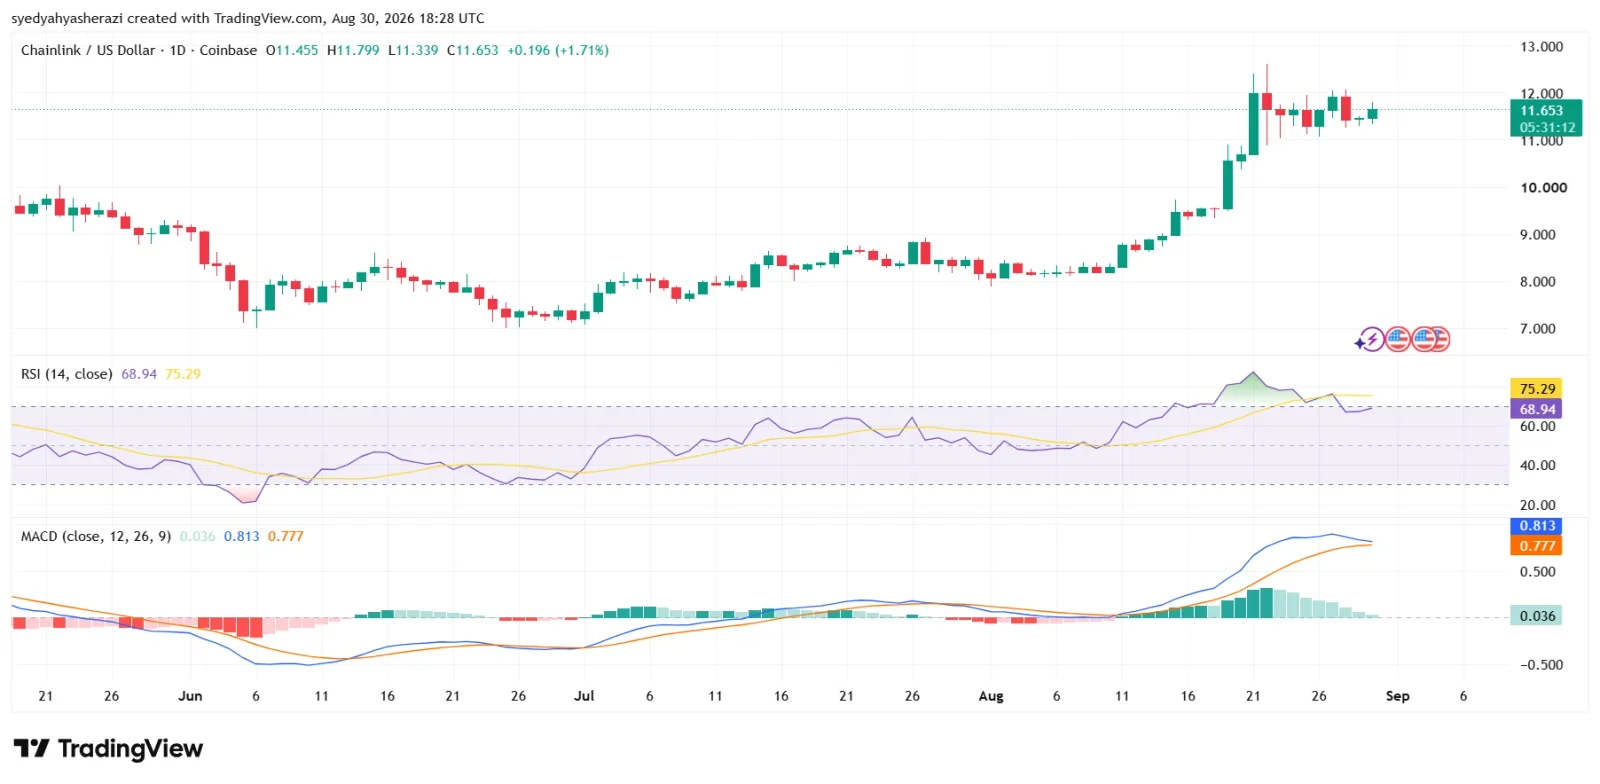Click the change value +0.196 (+1.71%)
Viewport: 1600px width, 784px height.
pos(558,50)
